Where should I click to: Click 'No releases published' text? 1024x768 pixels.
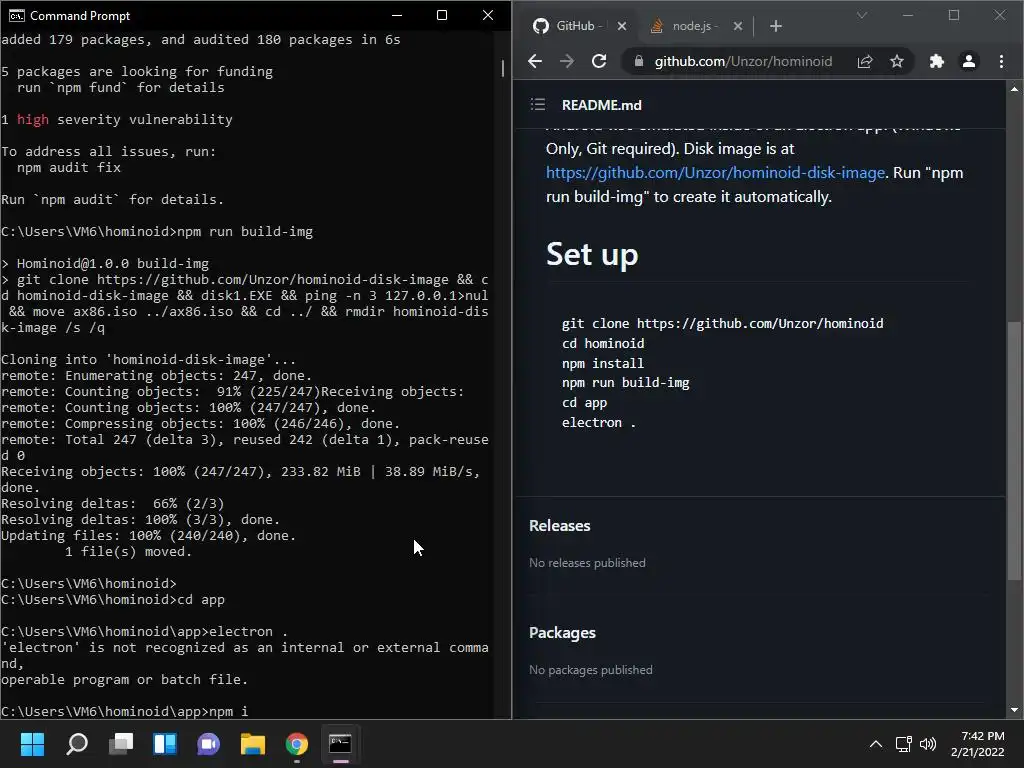tap(587, 563)
